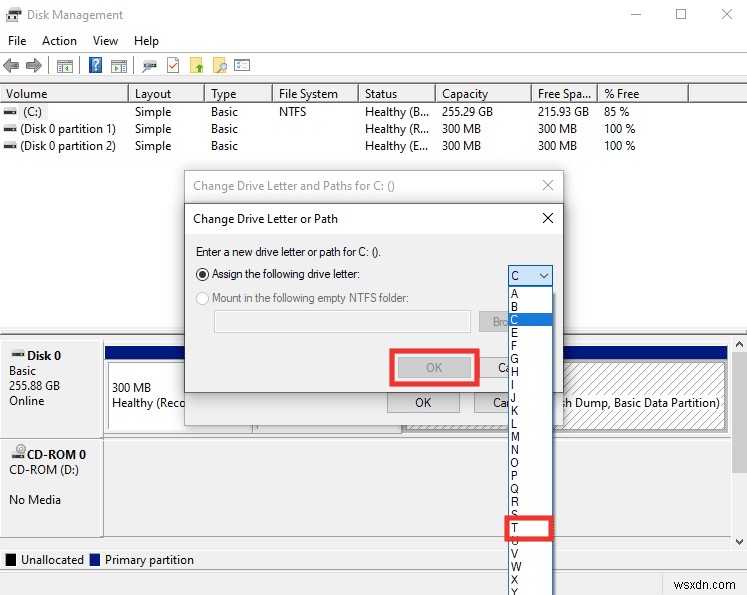Viewport: 747px width, 595px height.
Task: Open the drive letter combo box showing C
Action: coord(530,275)
